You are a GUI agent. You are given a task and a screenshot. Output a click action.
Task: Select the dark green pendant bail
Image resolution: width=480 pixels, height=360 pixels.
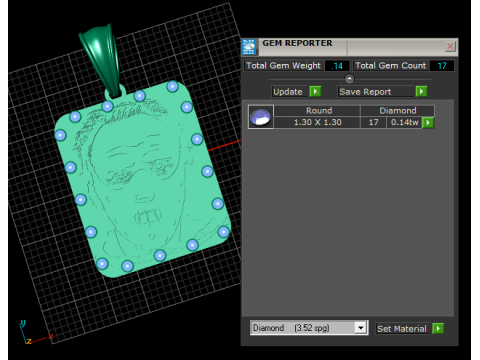coord(102,60)
